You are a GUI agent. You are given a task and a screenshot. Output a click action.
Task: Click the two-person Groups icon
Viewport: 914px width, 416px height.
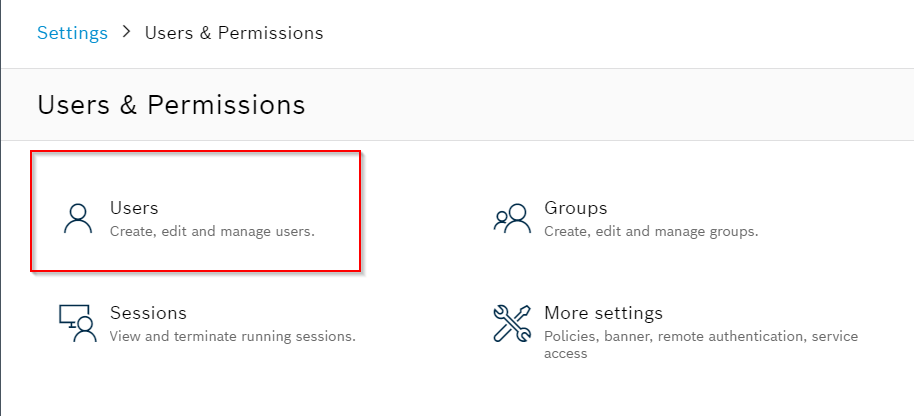[x=512, y=218]
